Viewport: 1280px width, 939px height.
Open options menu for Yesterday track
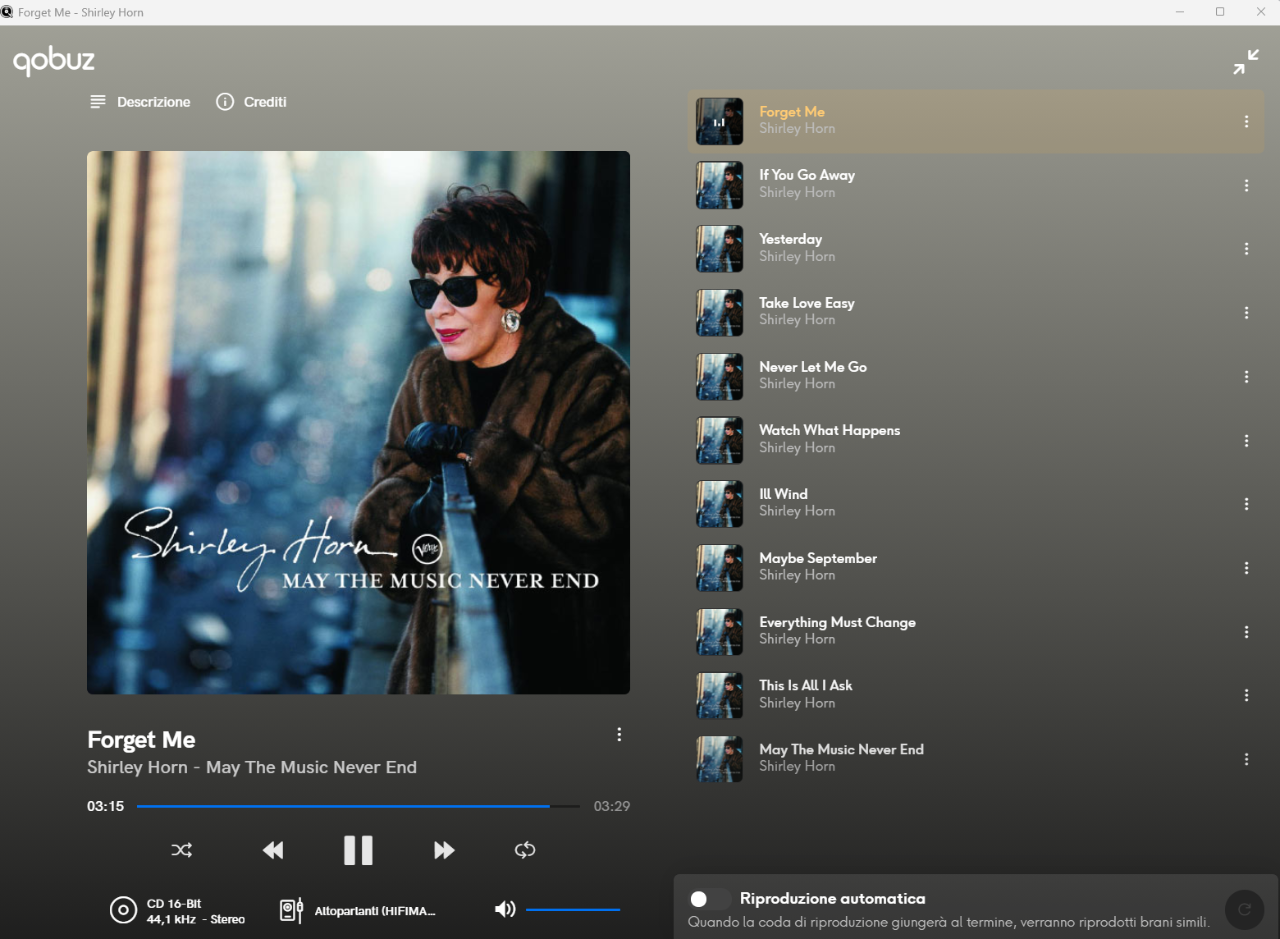click(1246, 249)
